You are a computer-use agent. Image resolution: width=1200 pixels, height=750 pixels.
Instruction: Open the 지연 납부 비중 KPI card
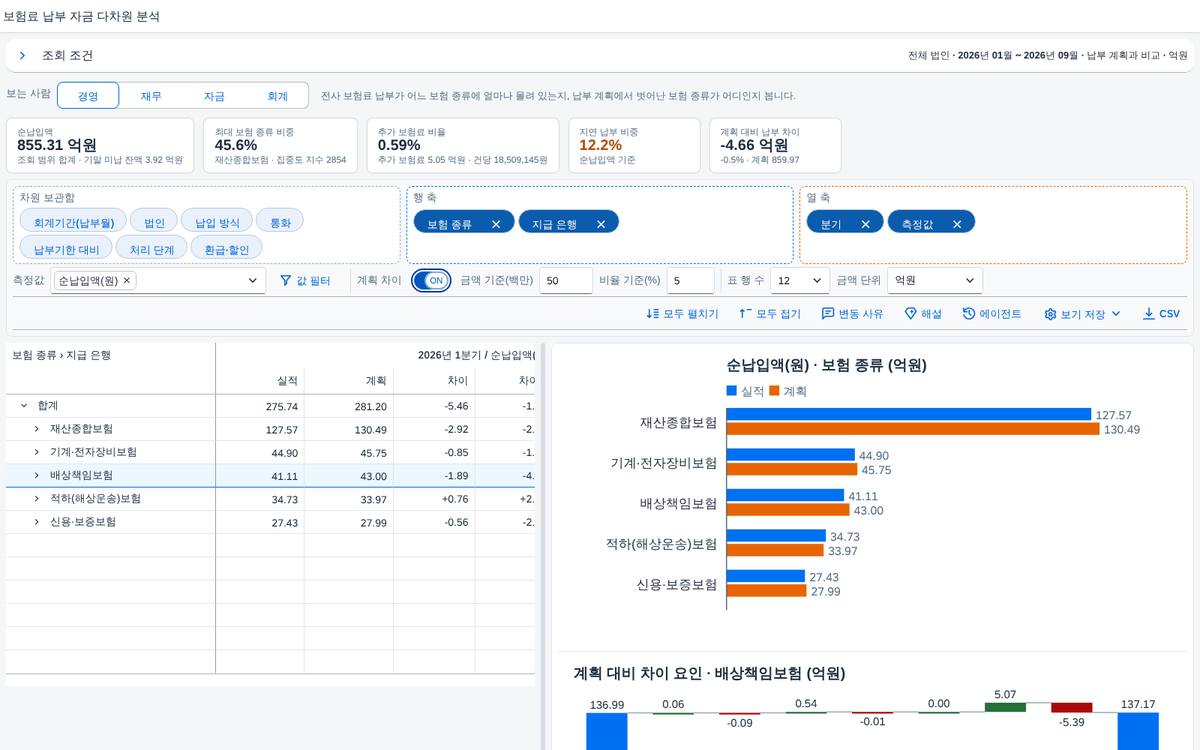636,145
